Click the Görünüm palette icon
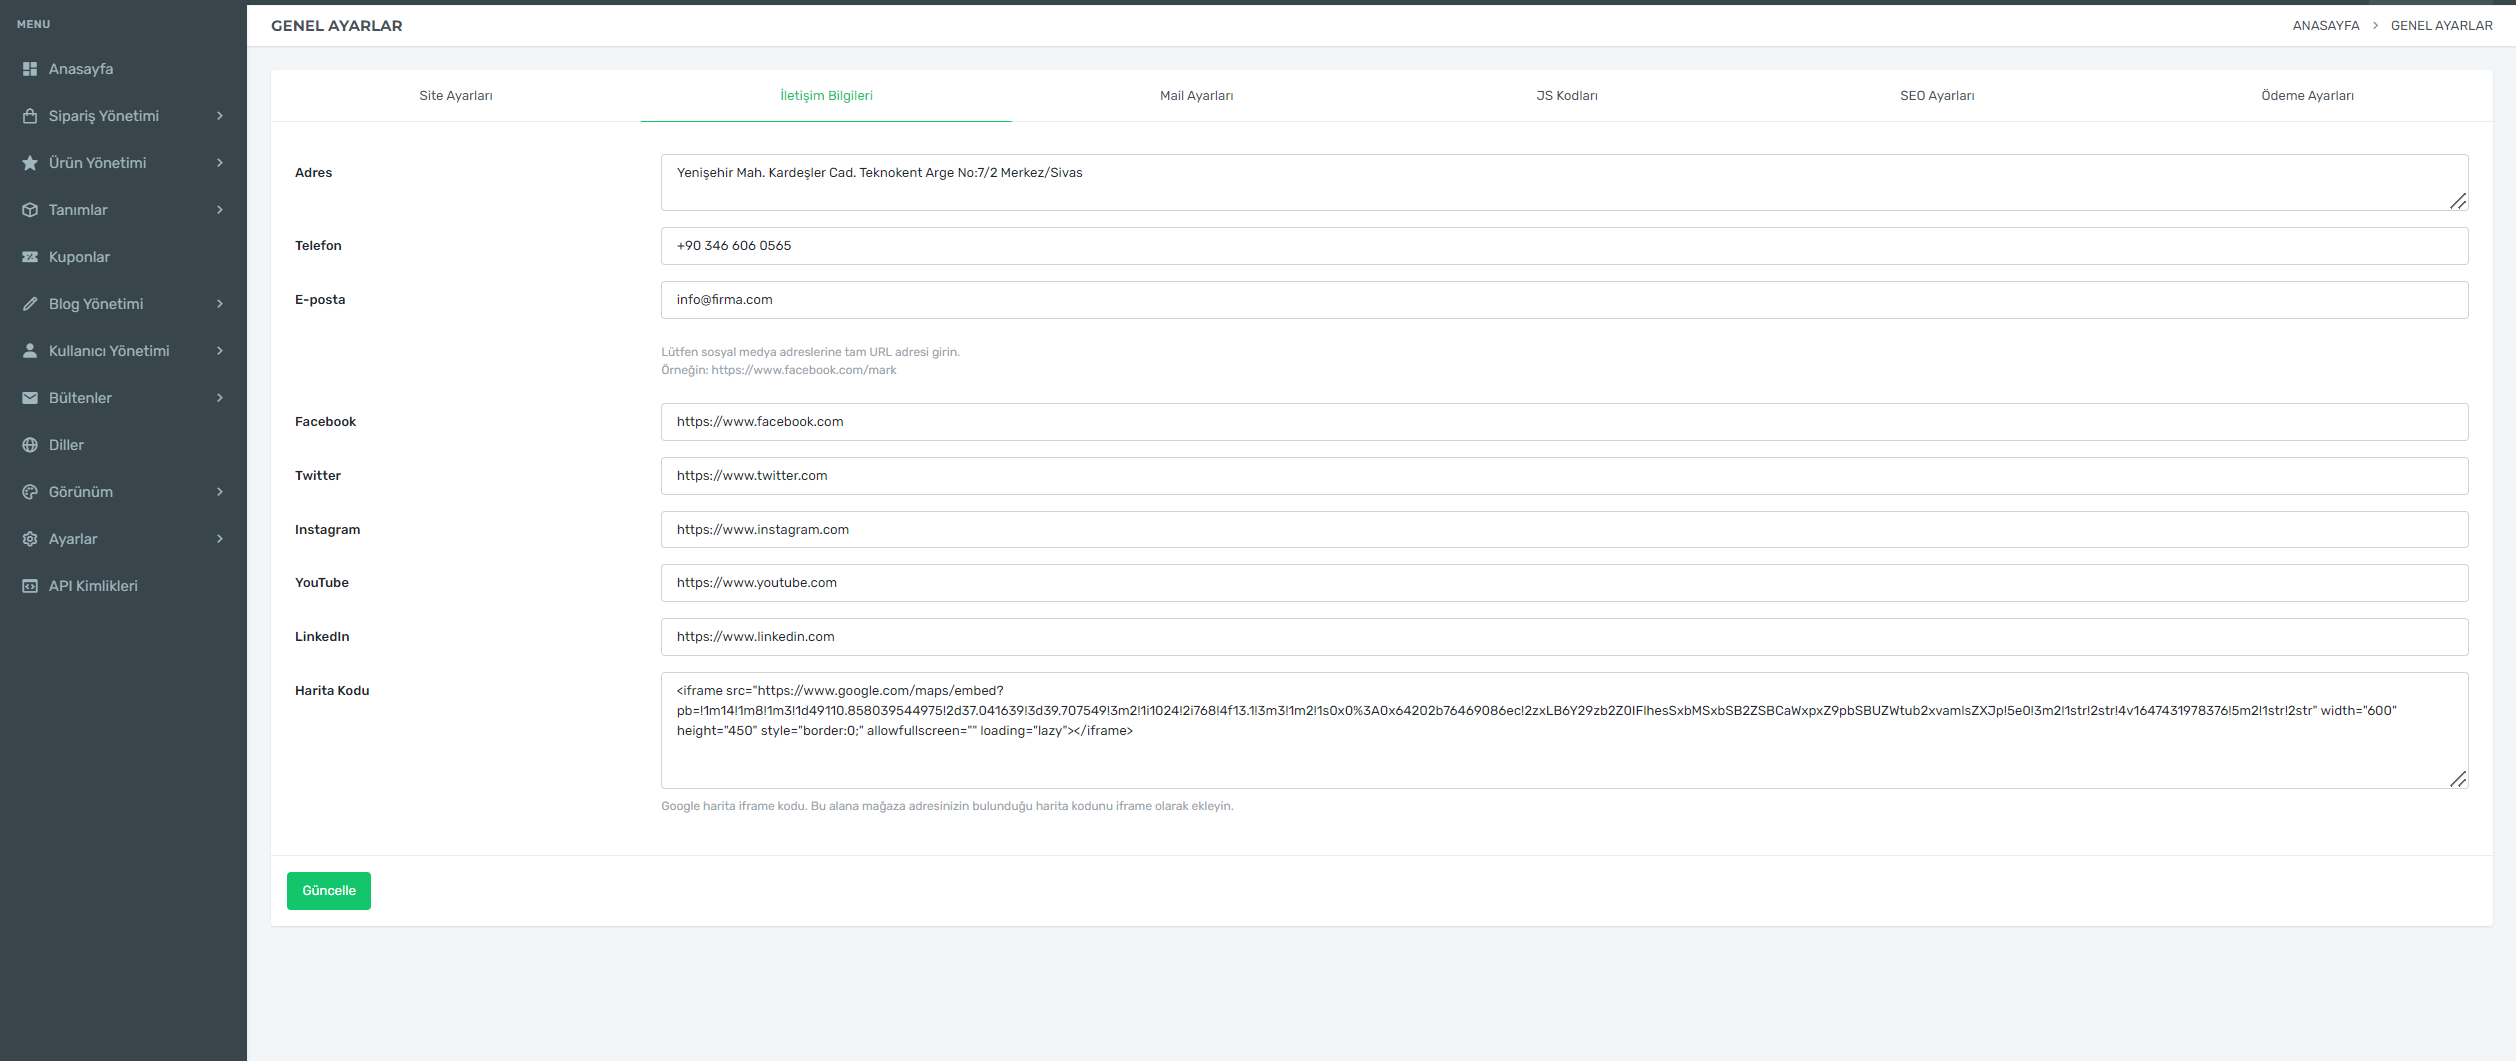The height and width of the screenshot is (1061, 2516). [30, 492]
